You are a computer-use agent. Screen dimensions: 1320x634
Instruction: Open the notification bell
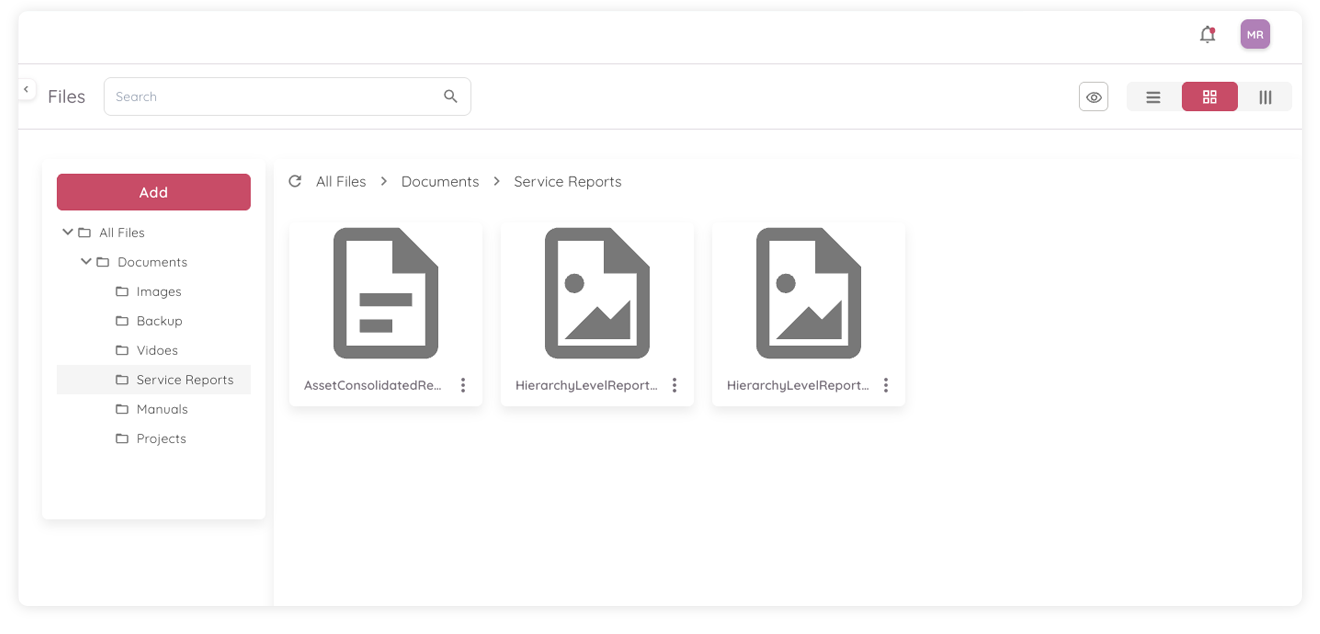coord(1207,33)
